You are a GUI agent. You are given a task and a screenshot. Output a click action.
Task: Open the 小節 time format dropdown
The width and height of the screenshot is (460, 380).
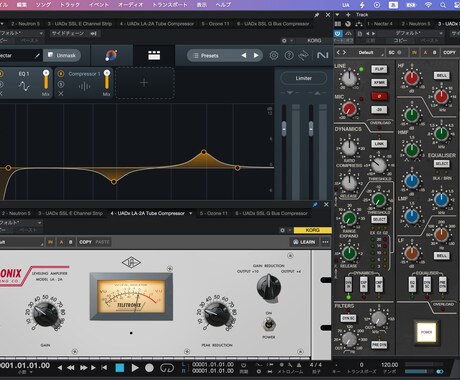click(25, 373)
